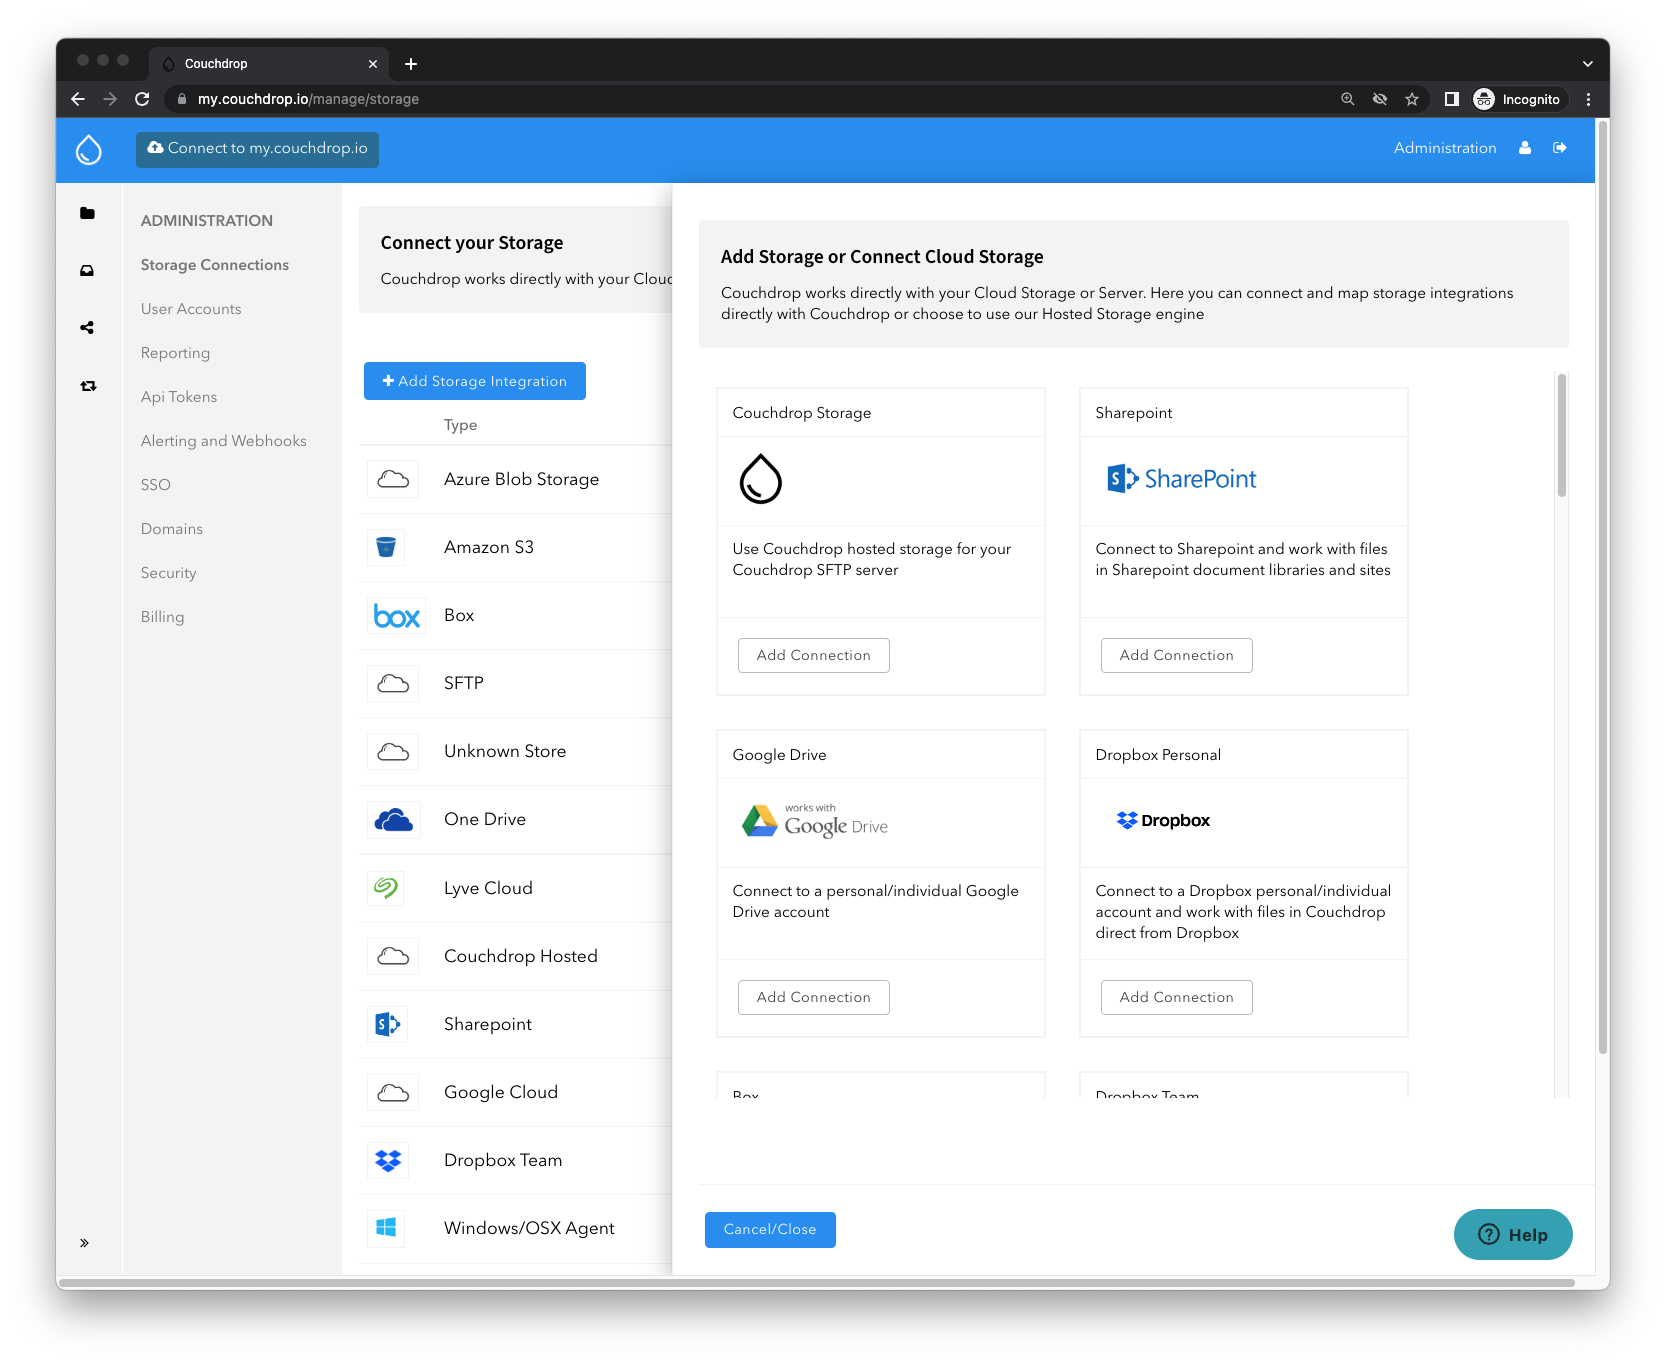1666x1364 pixels.
Task: Open the browser three-dot menu
Action: point(1589,99)
